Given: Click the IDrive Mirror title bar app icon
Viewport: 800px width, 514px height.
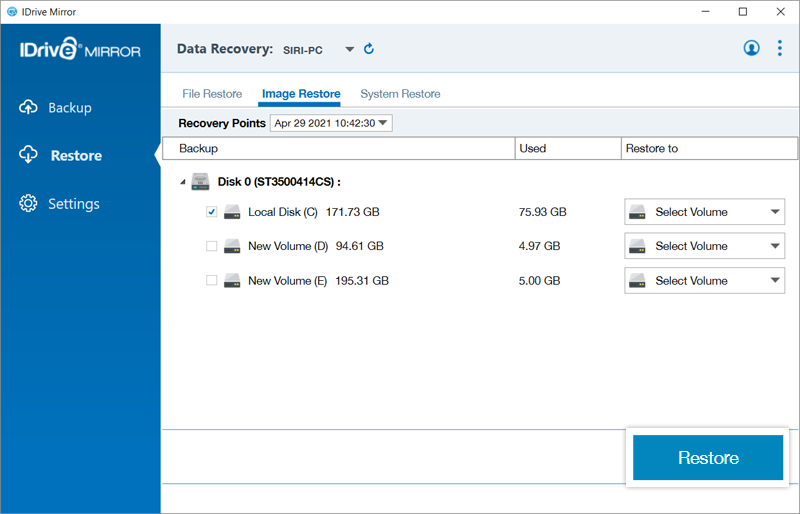Looking at the screenshot, I should click(12, 12).
